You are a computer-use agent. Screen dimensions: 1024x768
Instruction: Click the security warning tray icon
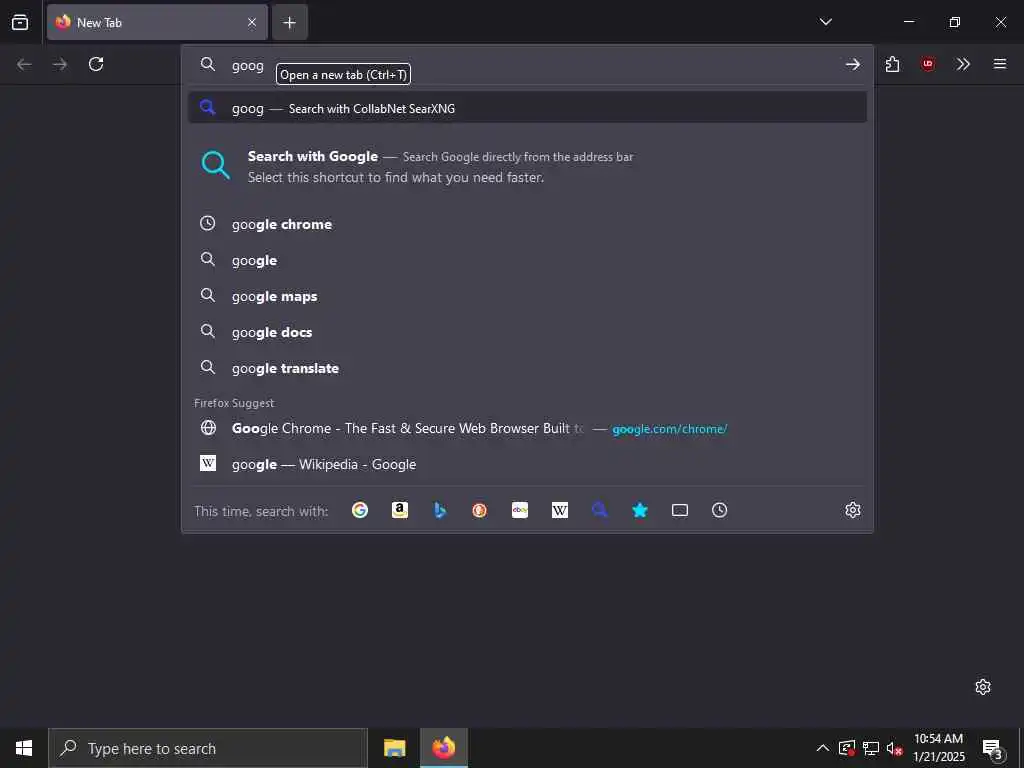pyautogui.click(x=847, y=748)
